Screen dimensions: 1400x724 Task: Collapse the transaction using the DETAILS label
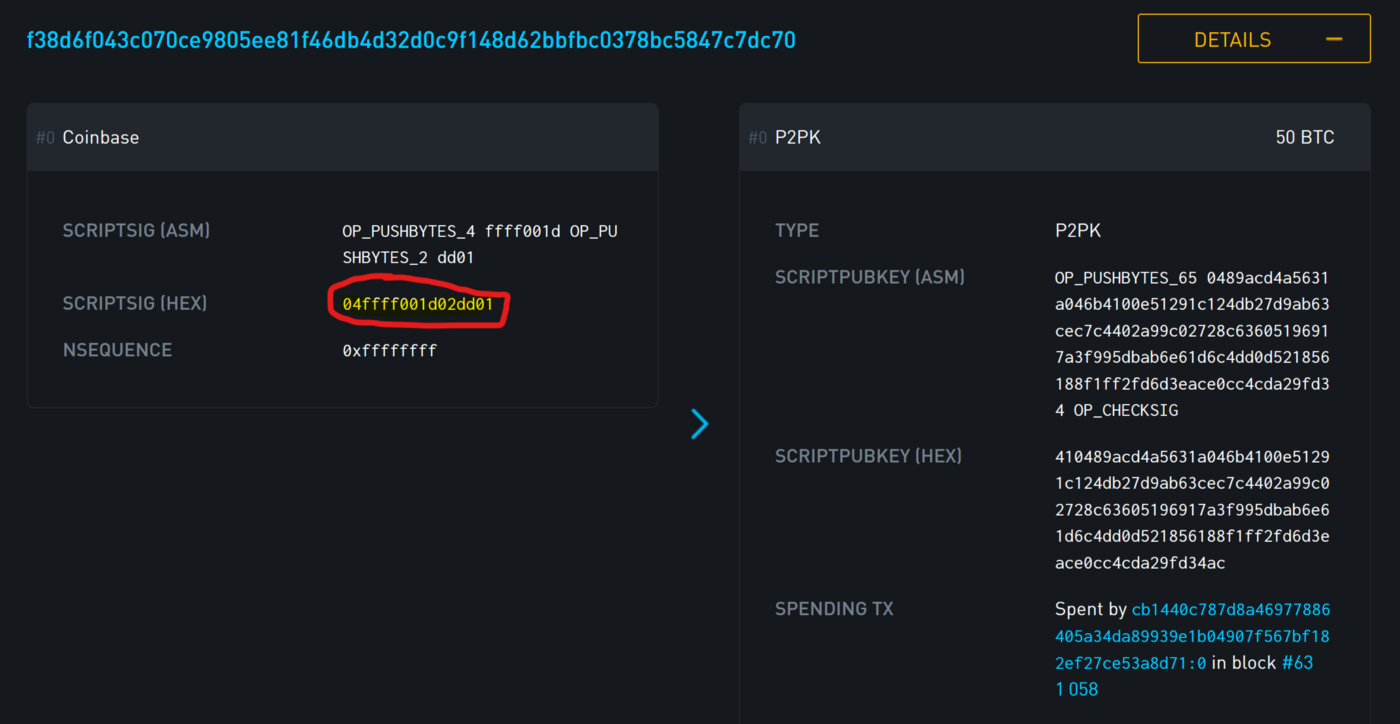click(x=1232, y=40)
